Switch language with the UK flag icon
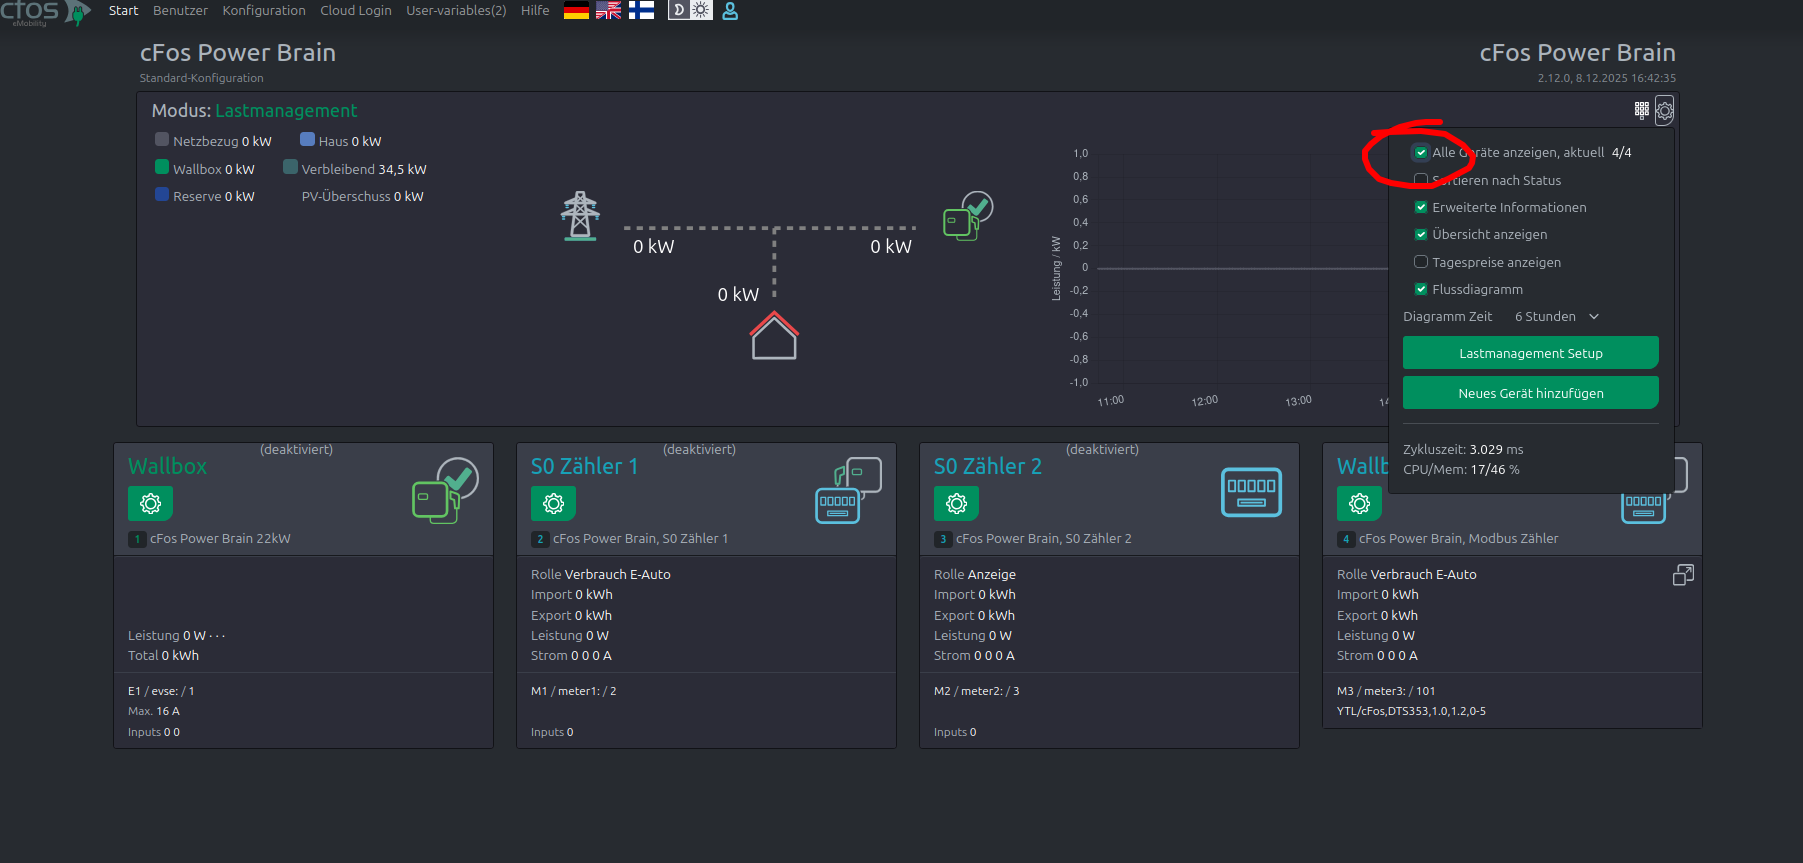The width and height of the screenshot is (1803, 863). (608, 11)
